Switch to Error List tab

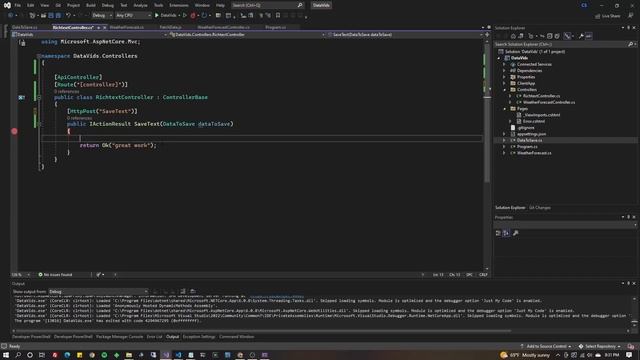click(x=154, y=337)
